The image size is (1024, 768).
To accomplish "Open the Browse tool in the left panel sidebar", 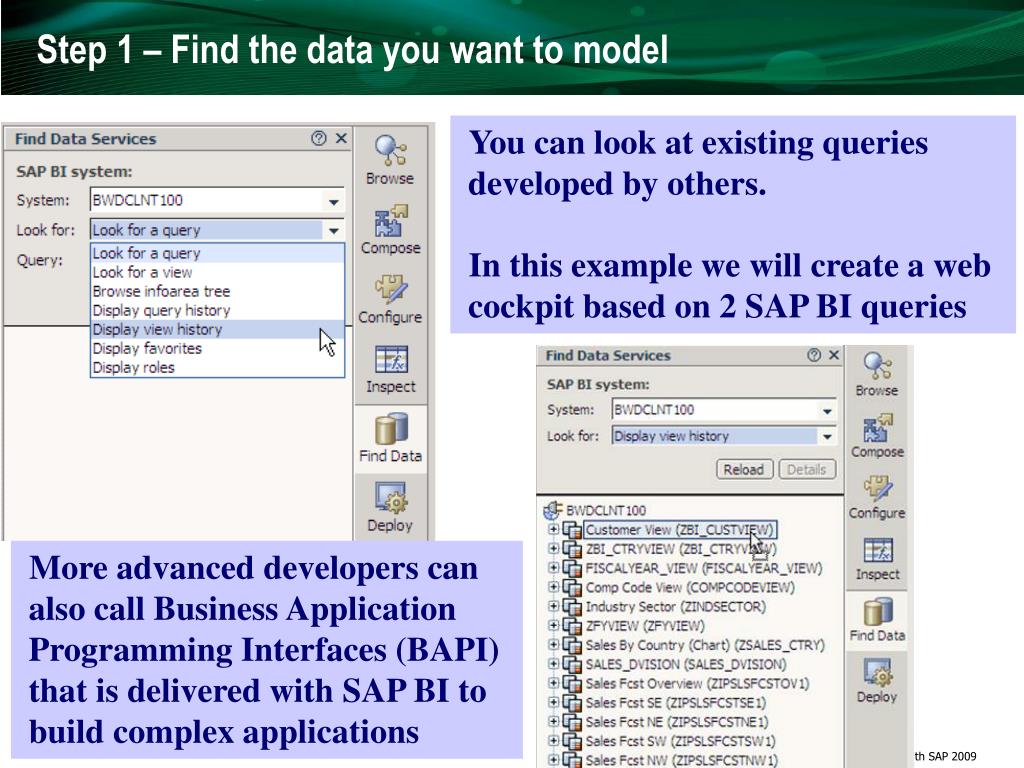I will point(390,160).
